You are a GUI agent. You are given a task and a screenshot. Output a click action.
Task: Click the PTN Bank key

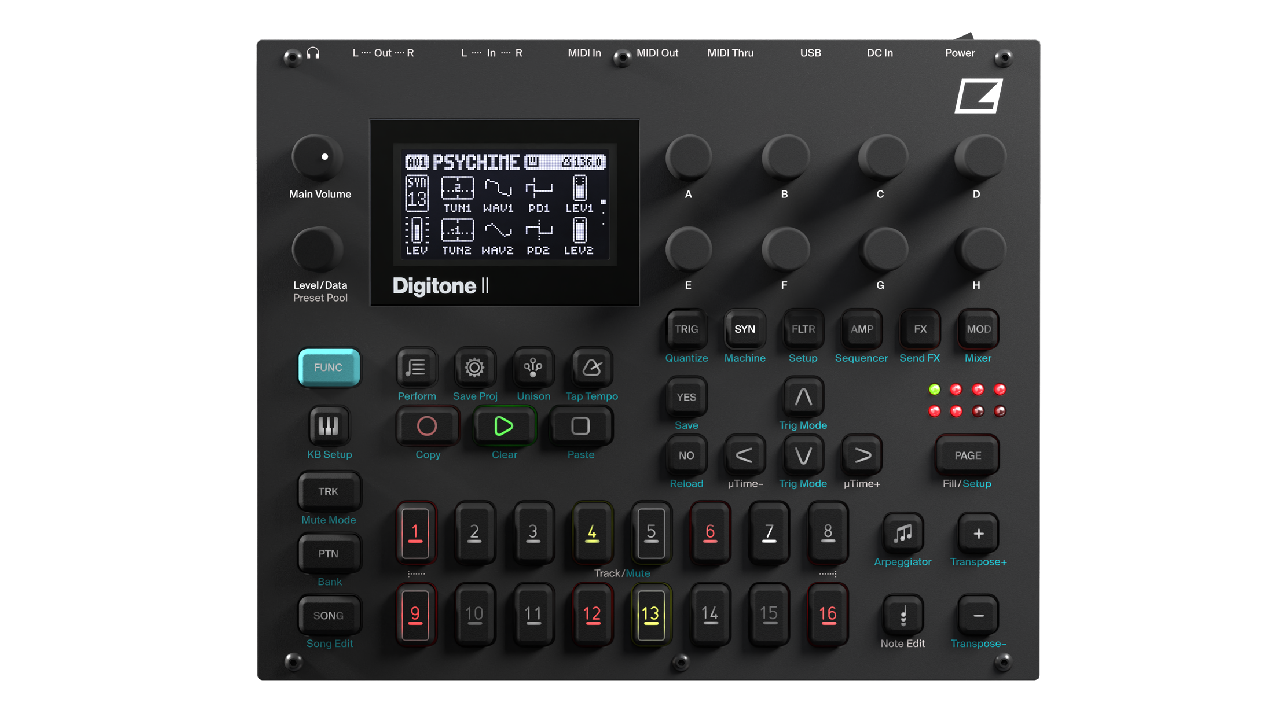(x=328, y=553)
